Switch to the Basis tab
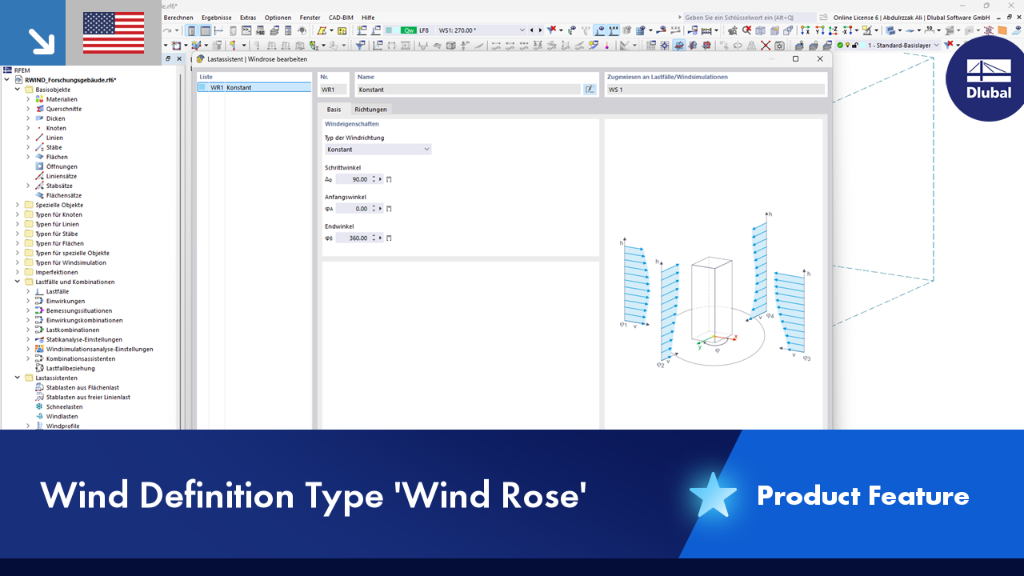Screen dimensions: 1024x576 pos(334,109)
